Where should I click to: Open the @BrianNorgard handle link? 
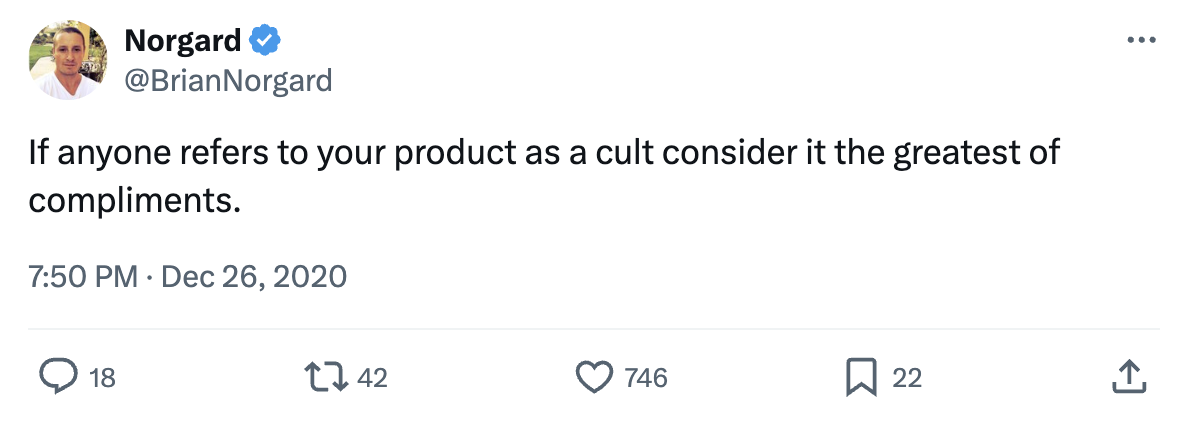coord(228,80)
